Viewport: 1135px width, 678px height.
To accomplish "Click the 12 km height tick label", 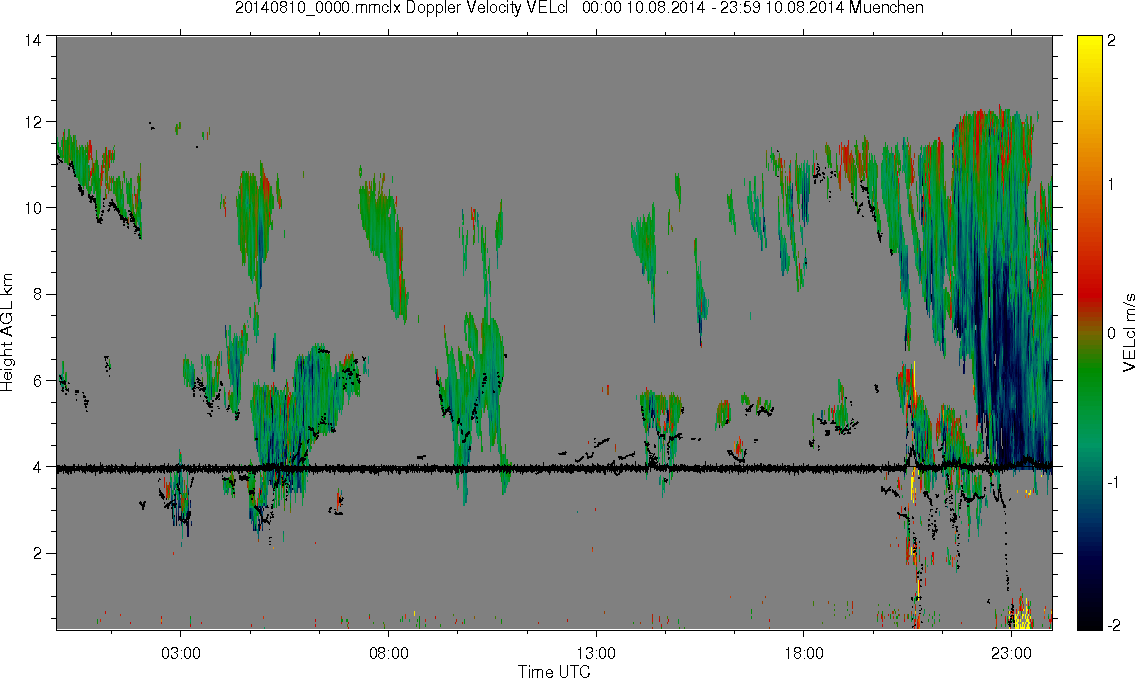I will tap(33, 122).
